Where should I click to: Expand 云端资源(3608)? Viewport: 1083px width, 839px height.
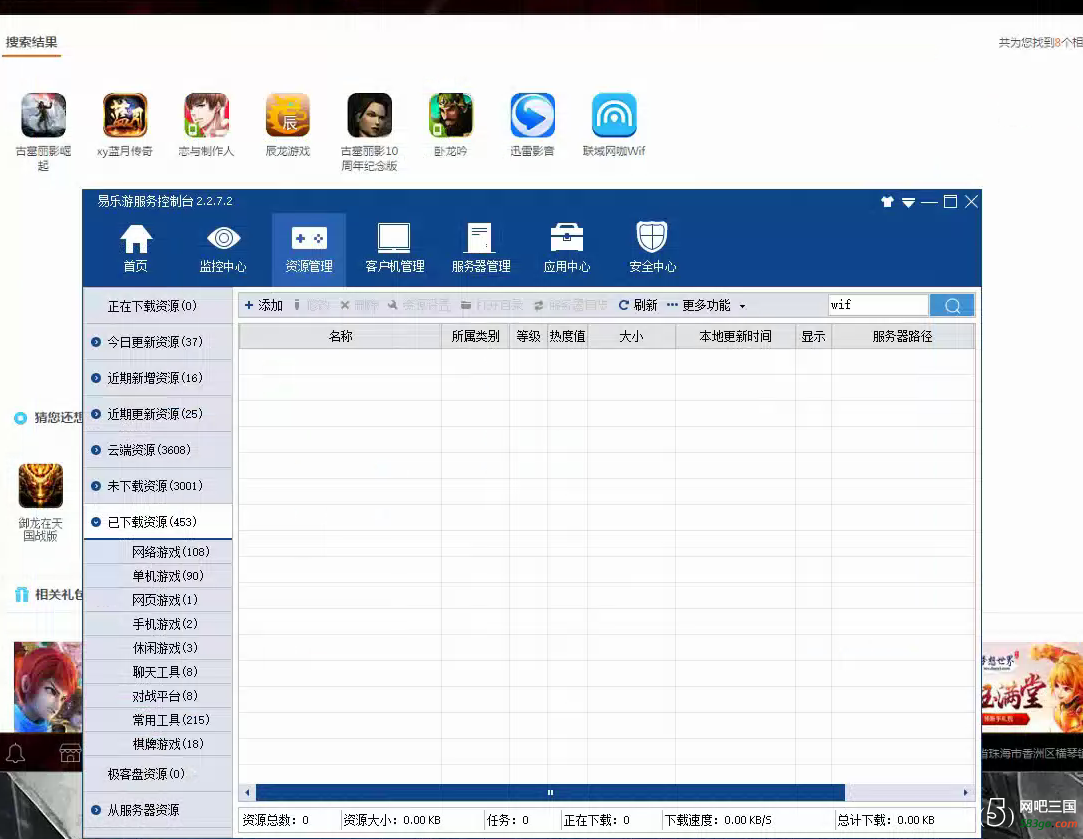(x=157, y=450)
